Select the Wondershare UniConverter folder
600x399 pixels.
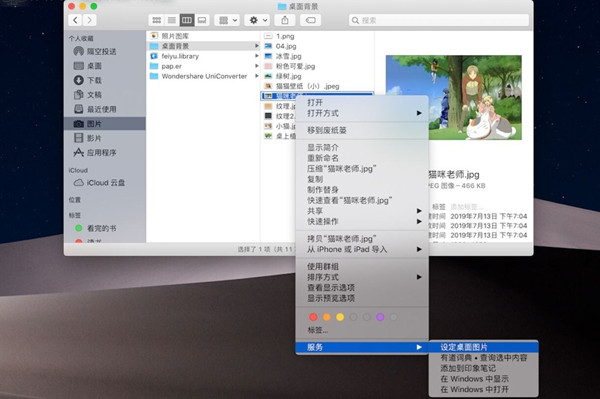tap(204, 76)
